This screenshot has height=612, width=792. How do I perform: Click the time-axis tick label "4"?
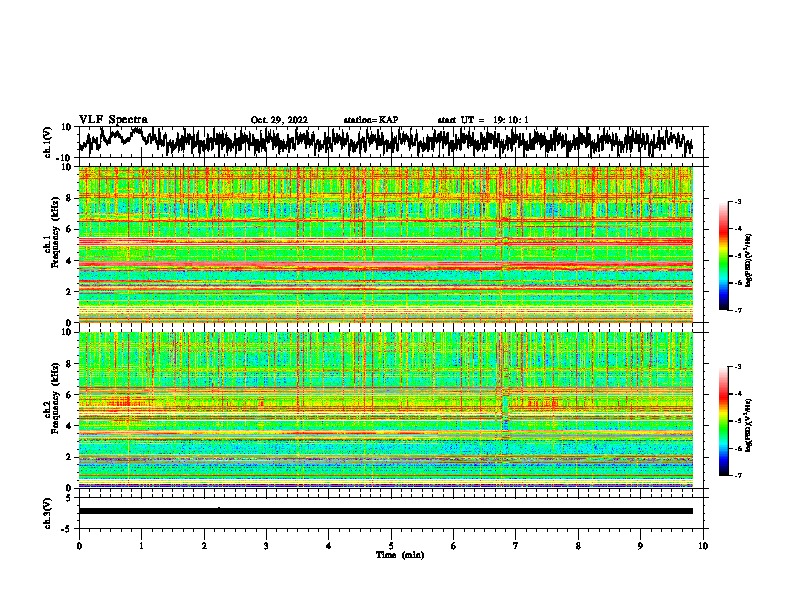point(329,546)
